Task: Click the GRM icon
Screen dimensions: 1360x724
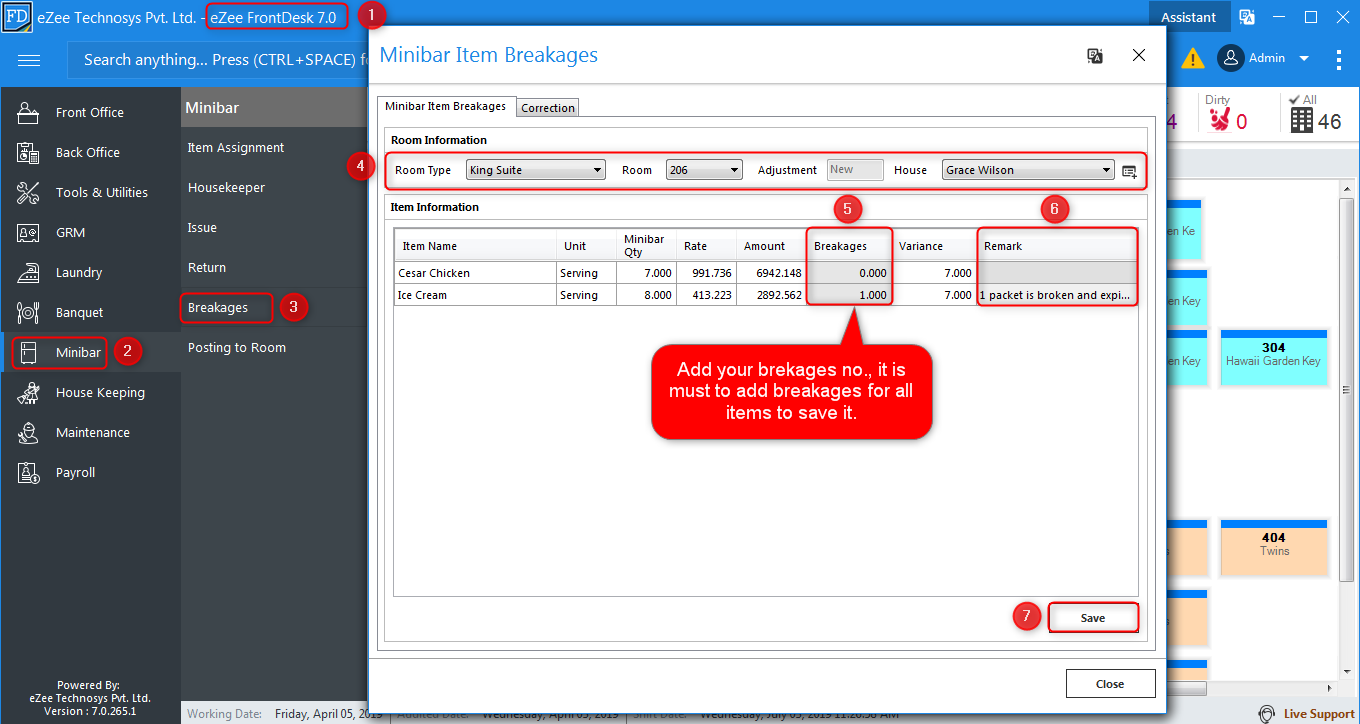Action: pyautogui.click(x=28, y=233)
